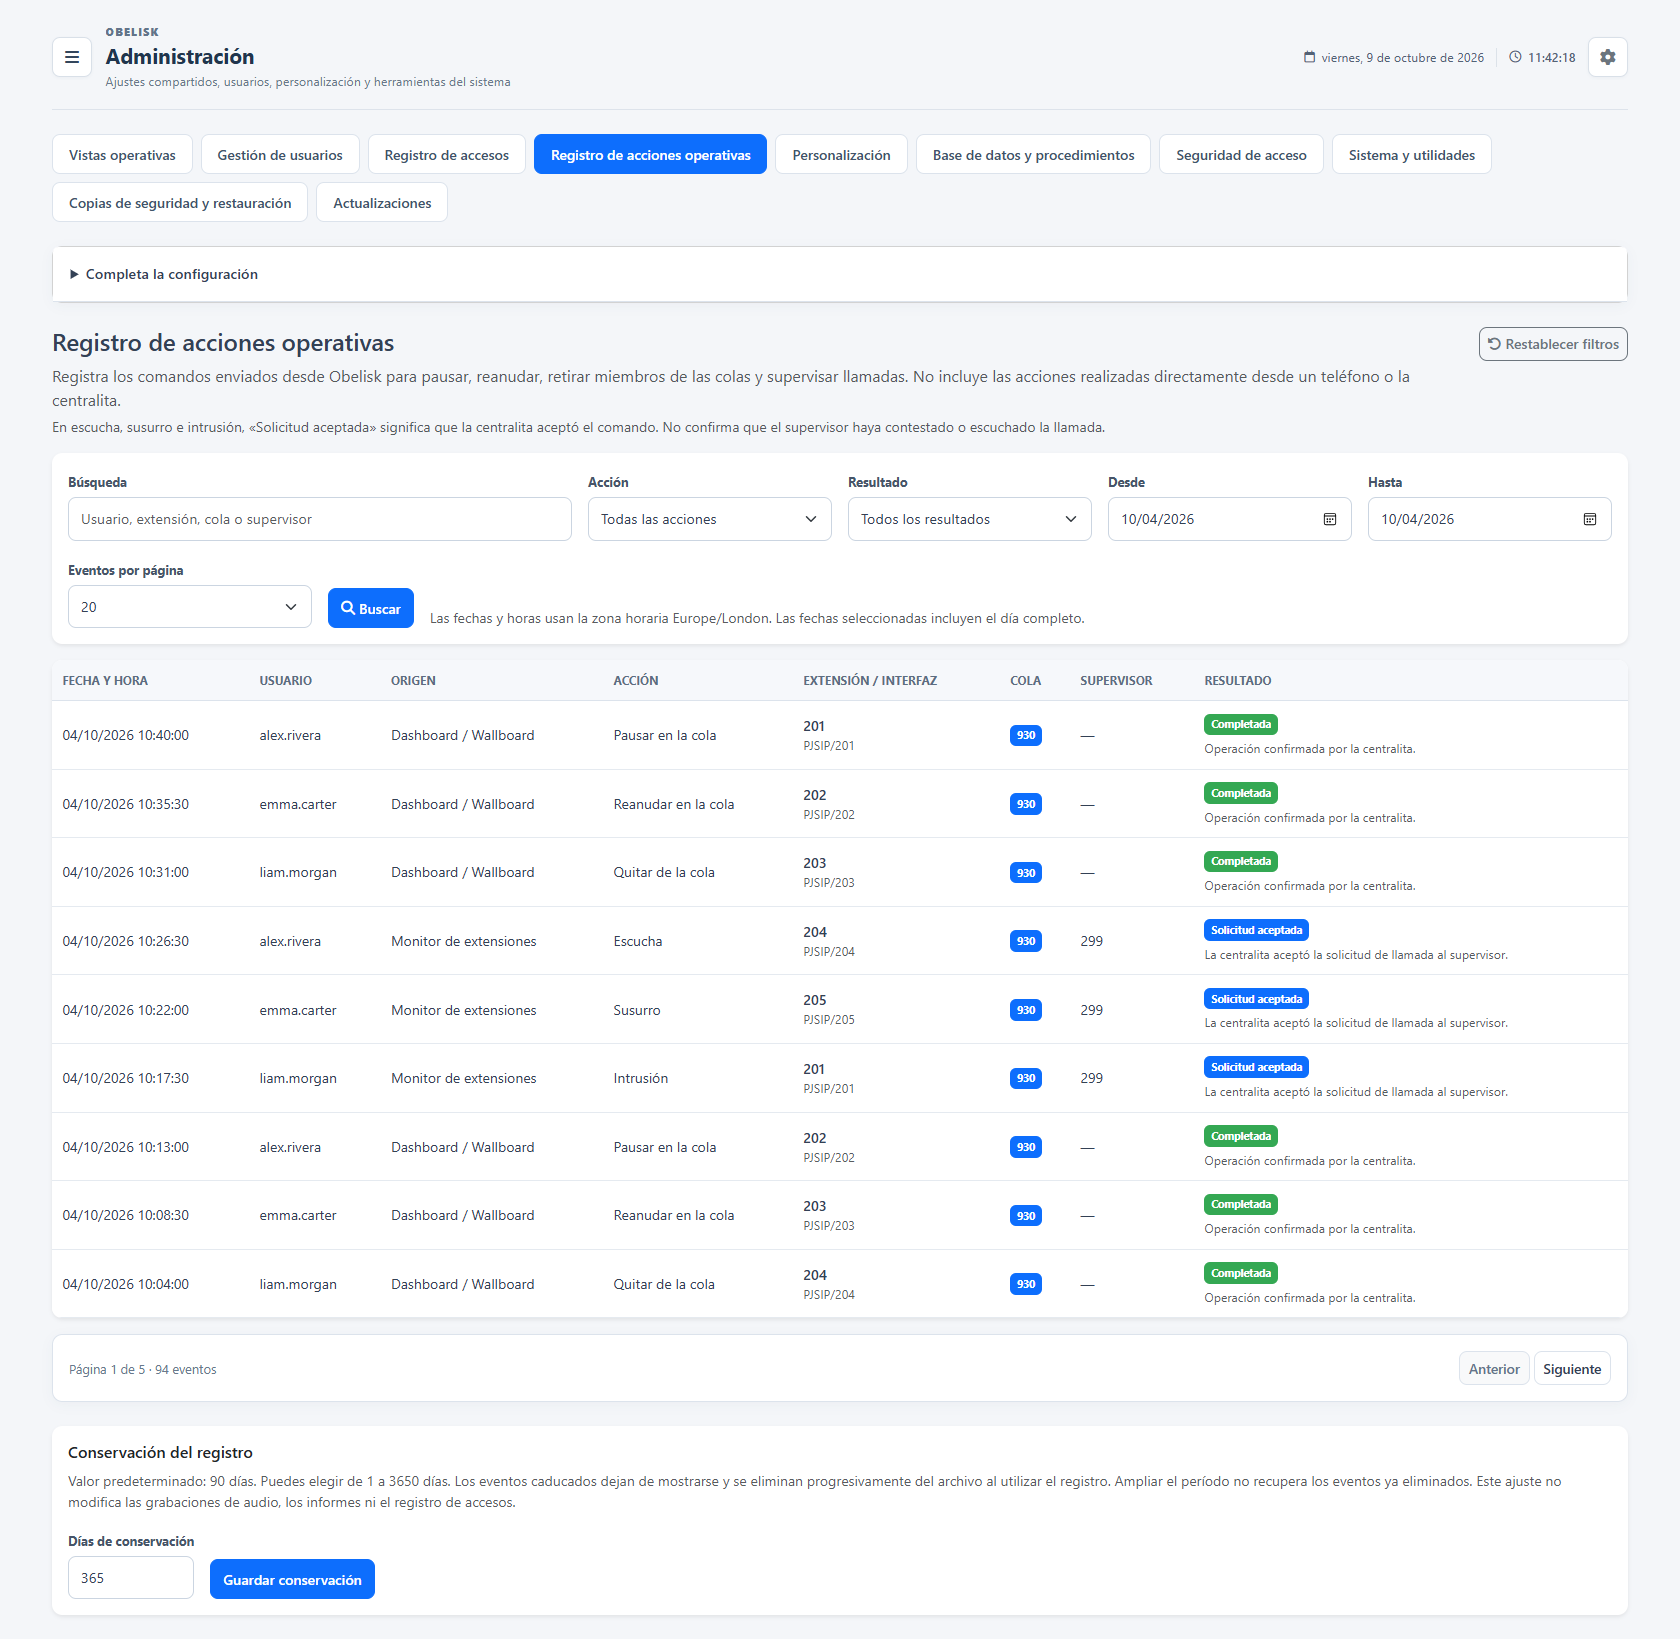Open the hamburger navigation menu
The image size is (1680, 1639).
pyautogui.click(x=72, y=57)
